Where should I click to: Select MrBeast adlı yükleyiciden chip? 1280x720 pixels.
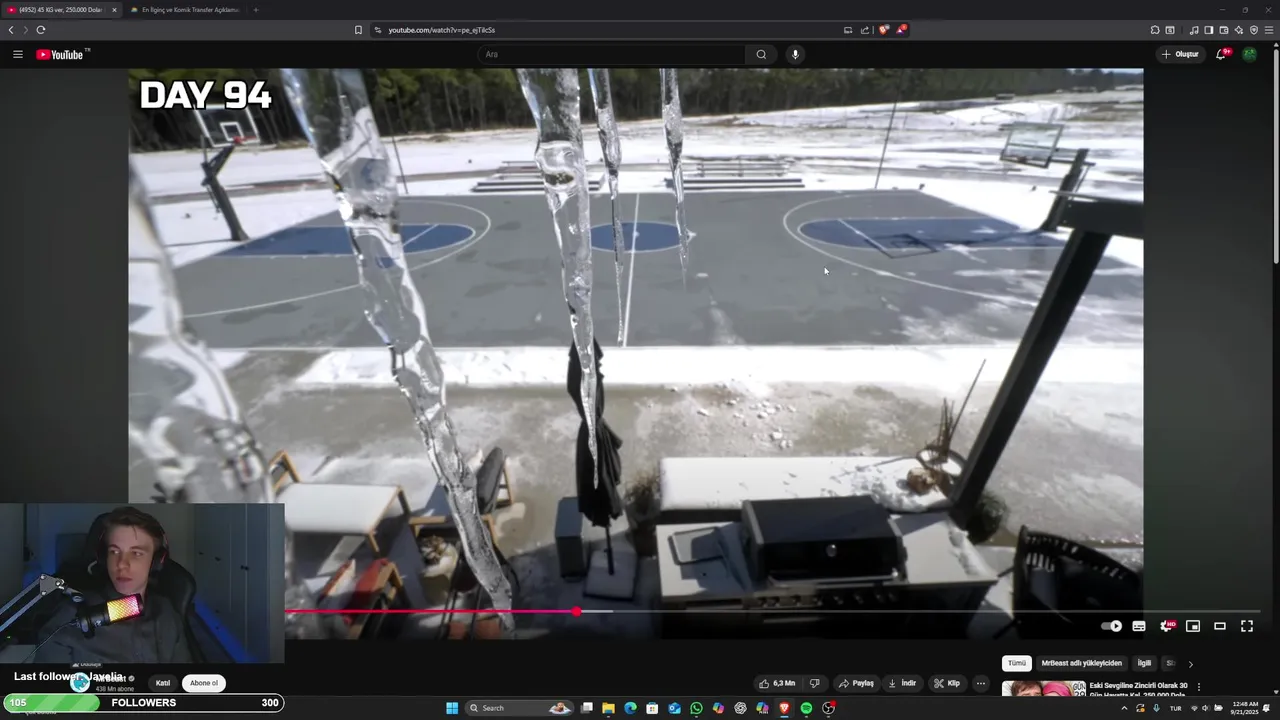click(x=1082, y=663)
